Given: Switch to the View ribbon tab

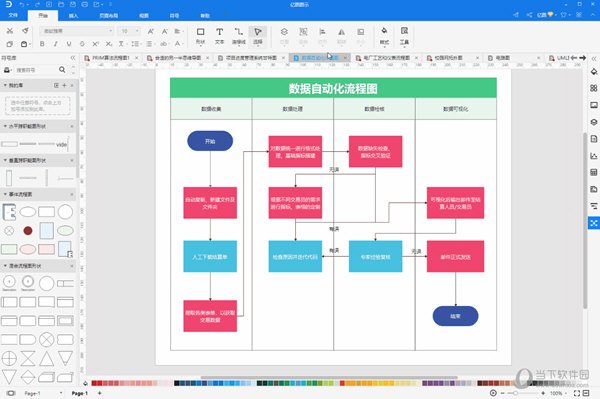Looking at the screenshot, I should click(144, 15).
